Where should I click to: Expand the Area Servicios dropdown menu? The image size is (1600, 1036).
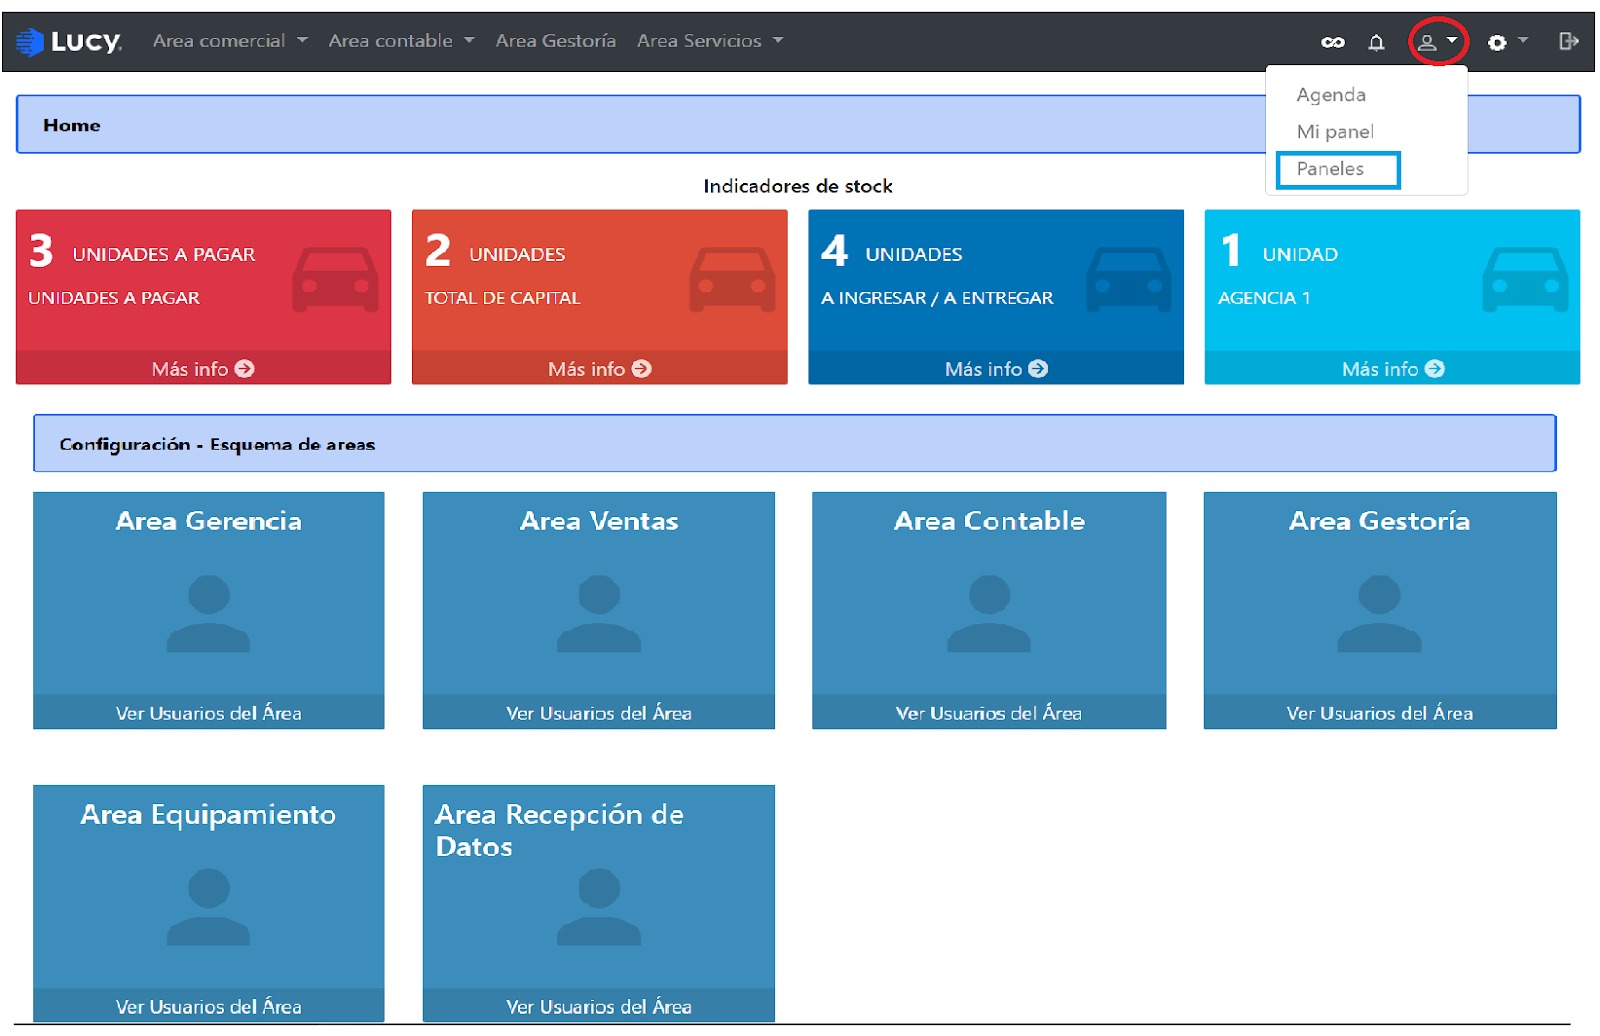pyautogui.click(x=710, y=41)
